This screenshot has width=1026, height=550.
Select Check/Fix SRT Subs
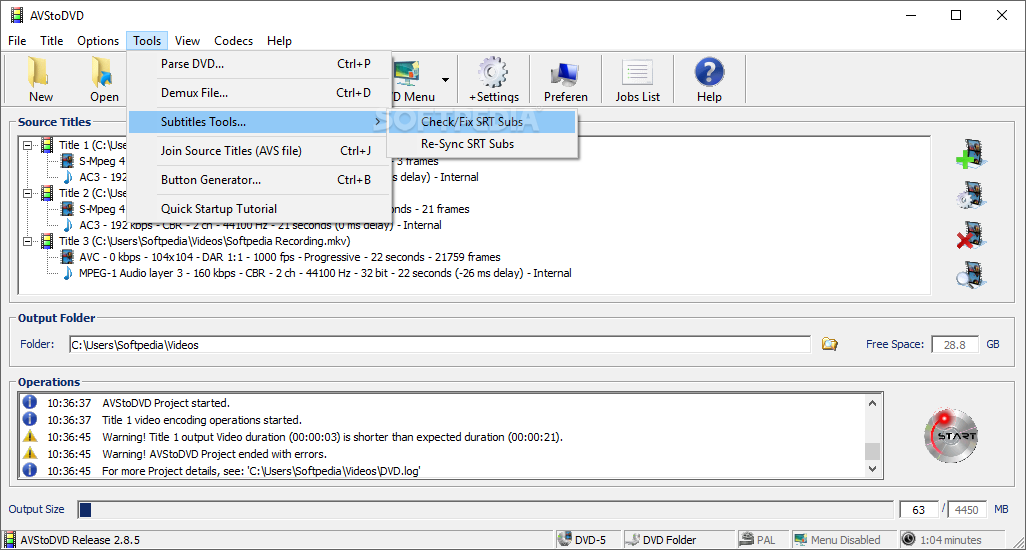click(482, 122)
